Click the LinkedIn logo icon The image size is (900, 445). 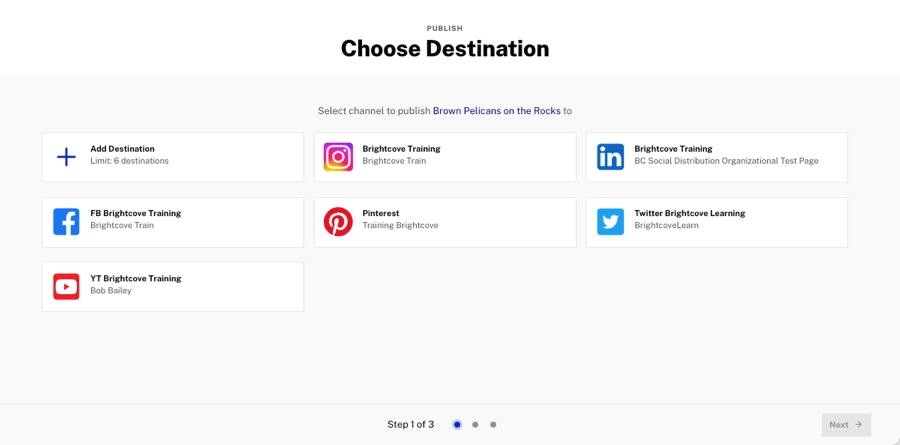click(x=610, y=157)
